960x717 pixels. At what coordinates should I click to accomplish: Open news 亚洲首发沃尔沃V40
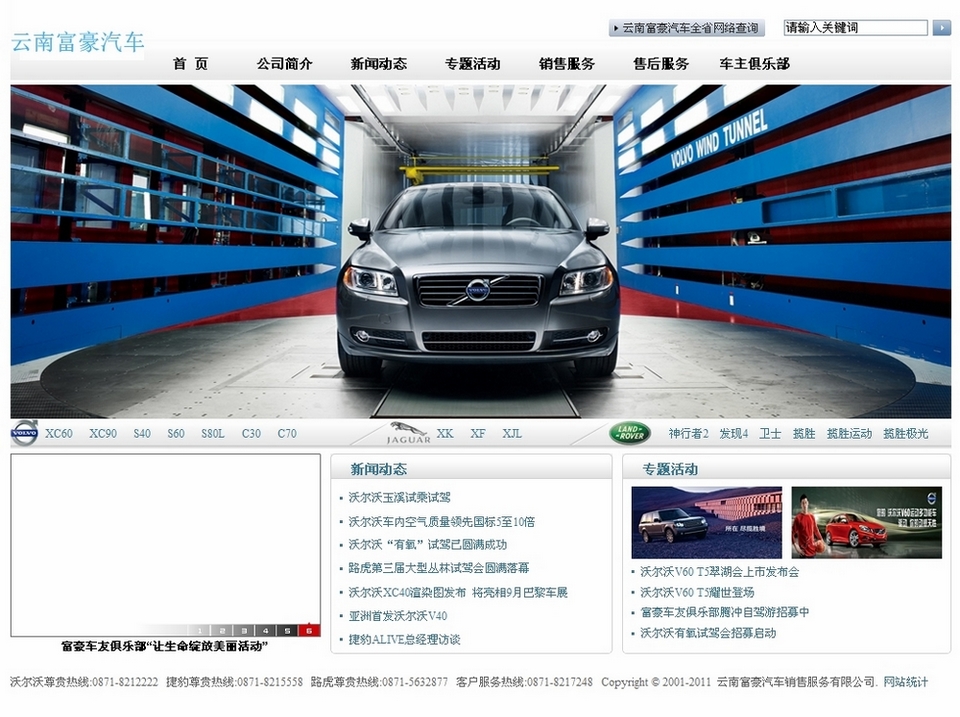398,615
